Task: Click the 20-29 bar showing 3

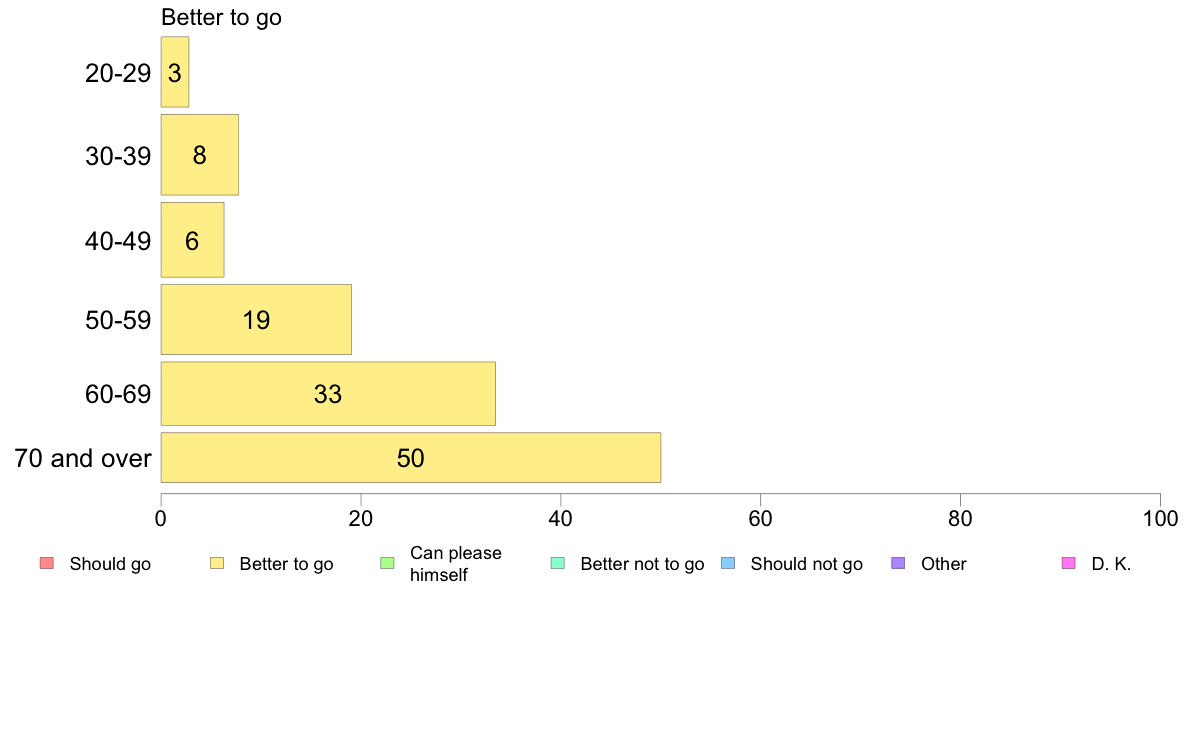Action: coord(175,72)
